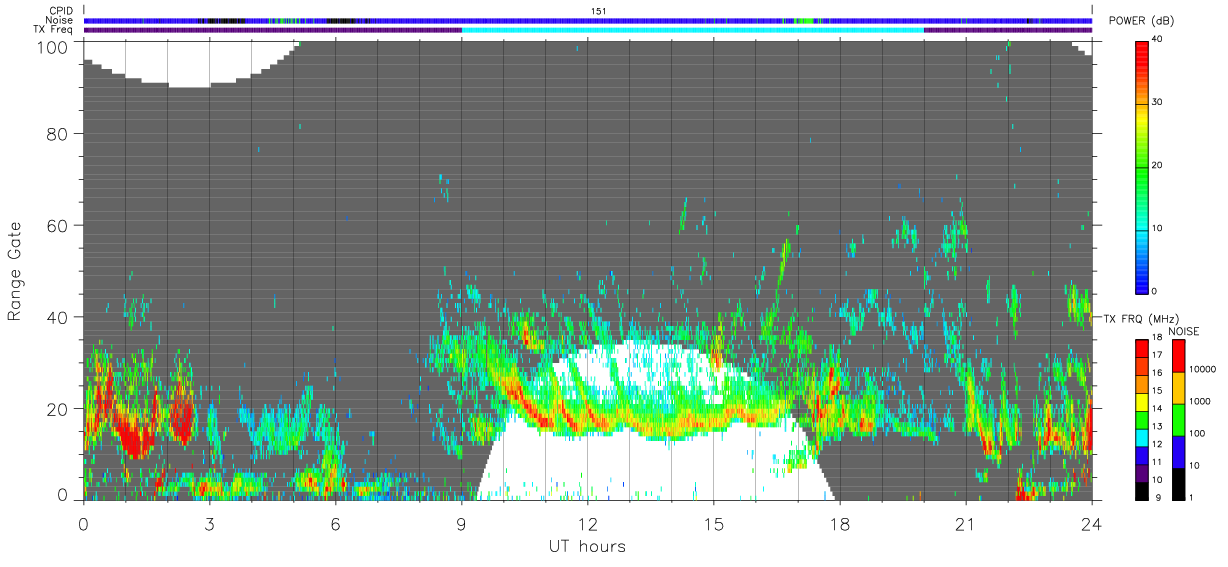Click the NOISE legend title
Image resolution: width=1228 pixels, height=567 pixels.
point(1183,330)
